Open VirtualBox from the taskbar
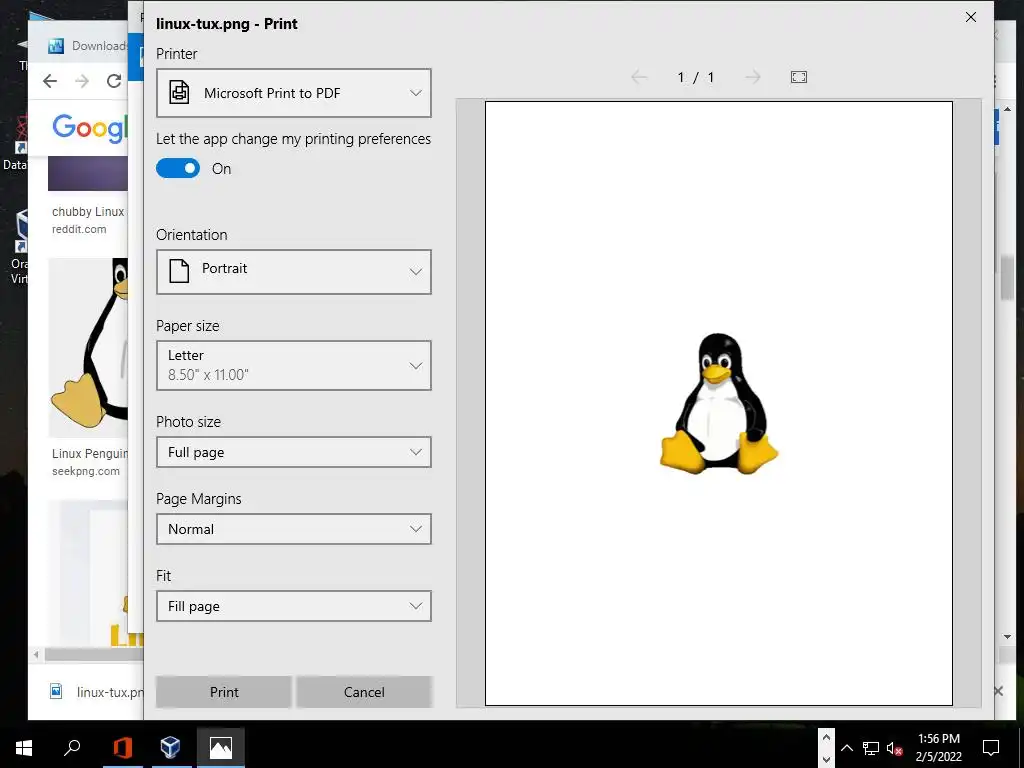The width and height of the screenshot is (1024, 768). pos(170,747)
